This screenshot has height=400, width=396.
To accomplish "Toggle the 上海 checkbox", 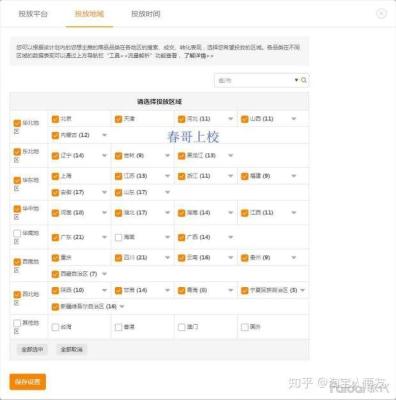I will point(55,176).
